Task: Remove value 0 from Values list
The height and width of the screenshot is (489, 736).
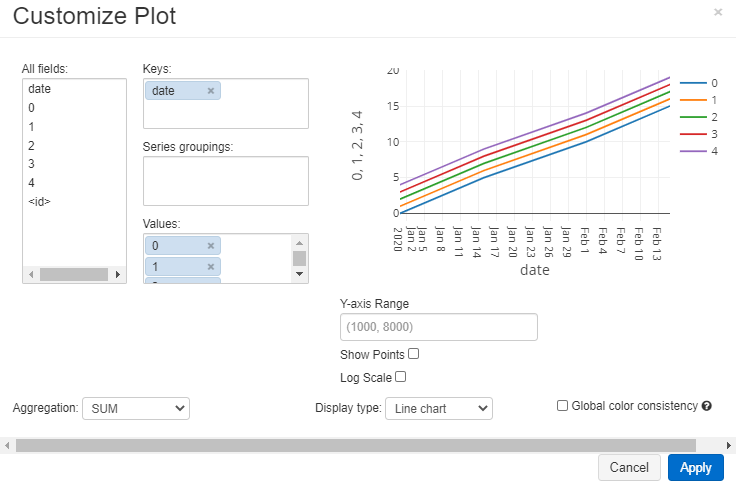Action: point(211,246)
